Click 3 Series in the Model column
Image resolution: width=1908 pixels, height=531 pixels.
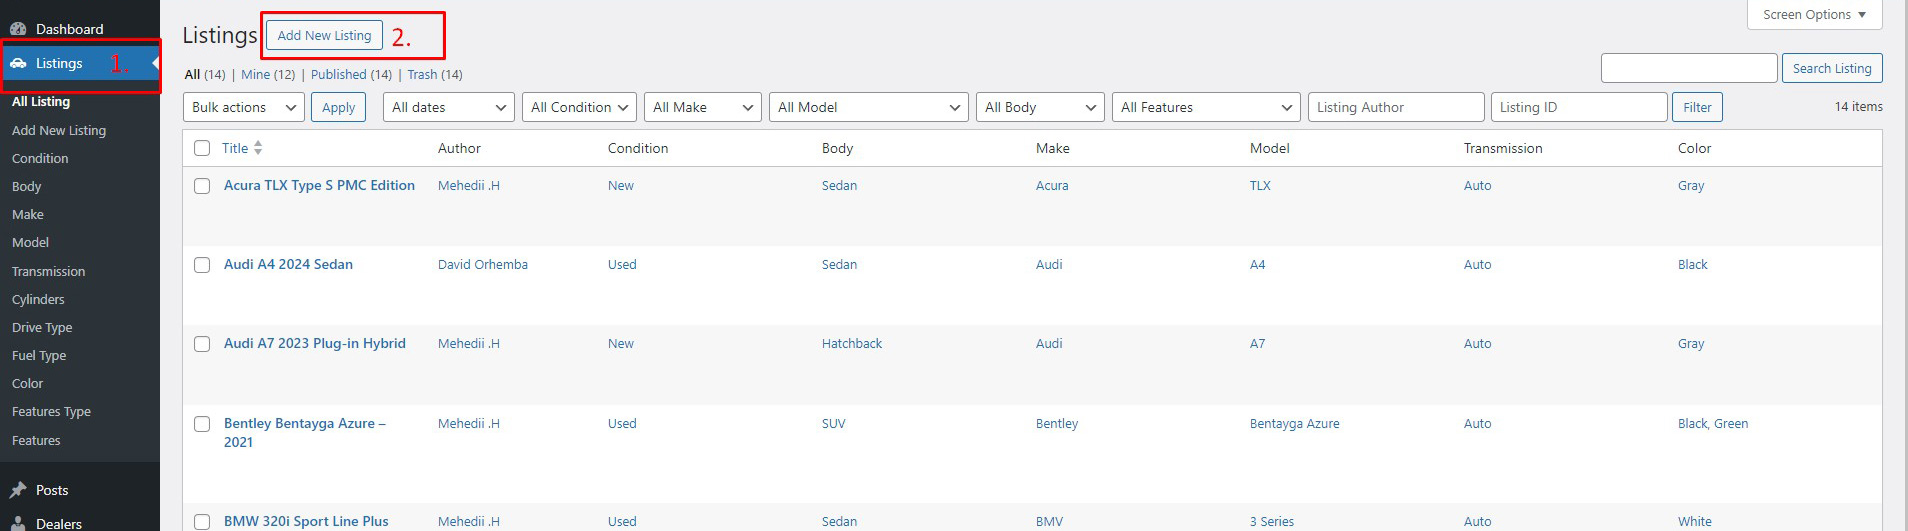[1272, 521]
